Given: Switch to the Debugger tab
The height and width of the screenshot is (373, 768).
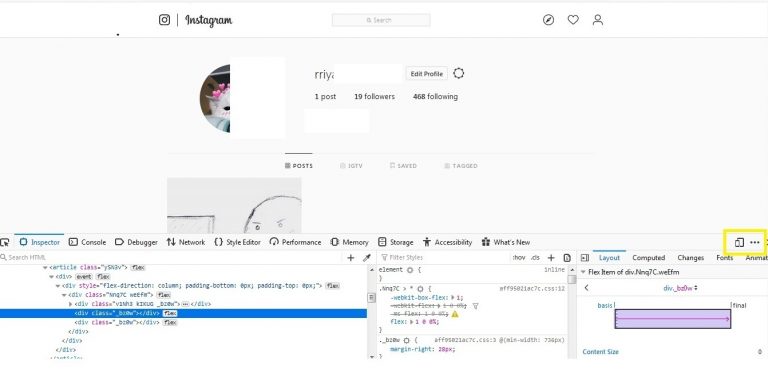Looking at the screenshot, I should [136, 242].
